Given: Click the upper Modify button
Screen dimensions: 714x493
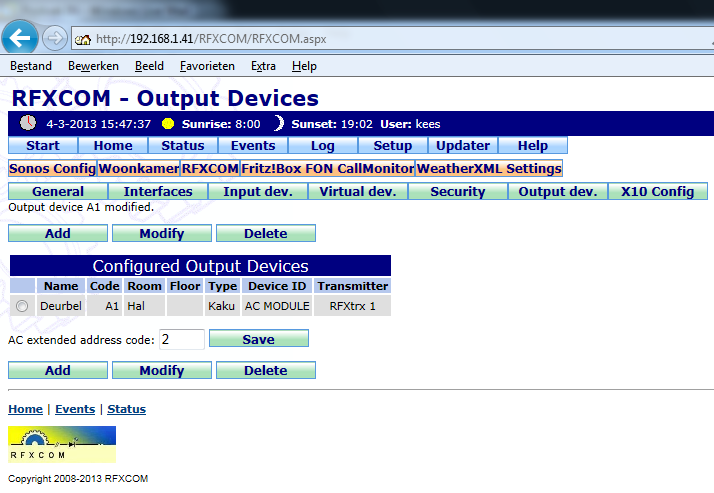Looking at the screenshot, I should [162, 233].
